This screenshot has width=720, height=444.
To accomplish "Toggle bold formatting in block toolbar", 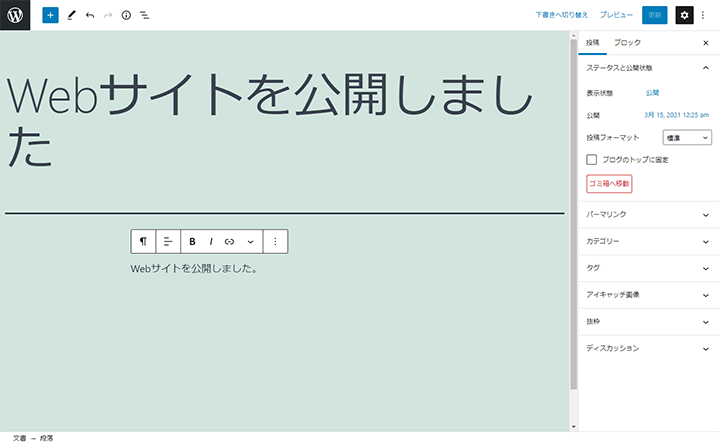I will click(x=193, y=241).
